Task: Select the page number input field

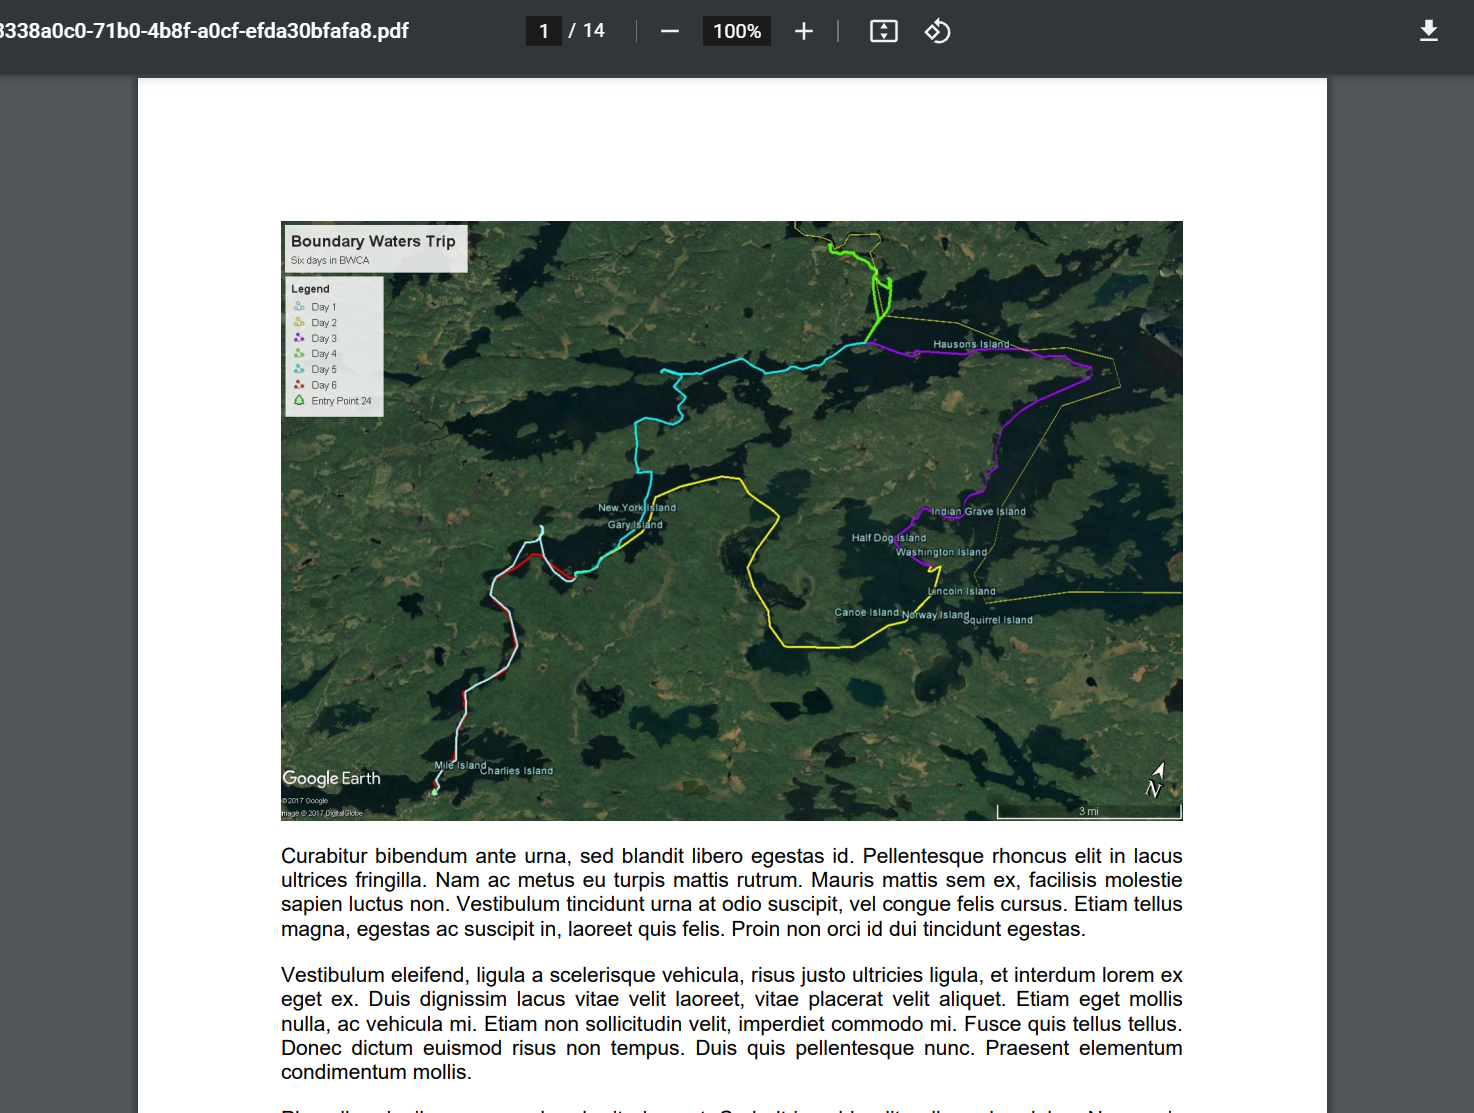Action: [x=543, y=31]
